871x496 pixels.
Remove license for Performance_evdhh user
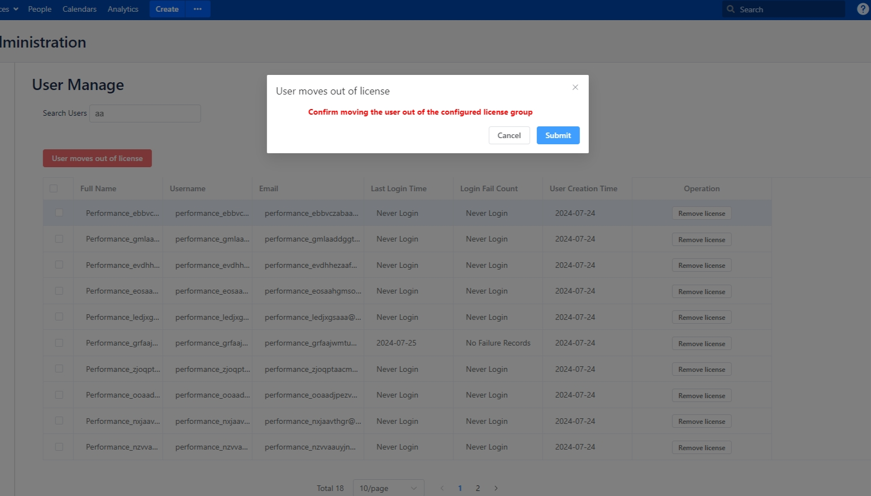pos(702,265)
